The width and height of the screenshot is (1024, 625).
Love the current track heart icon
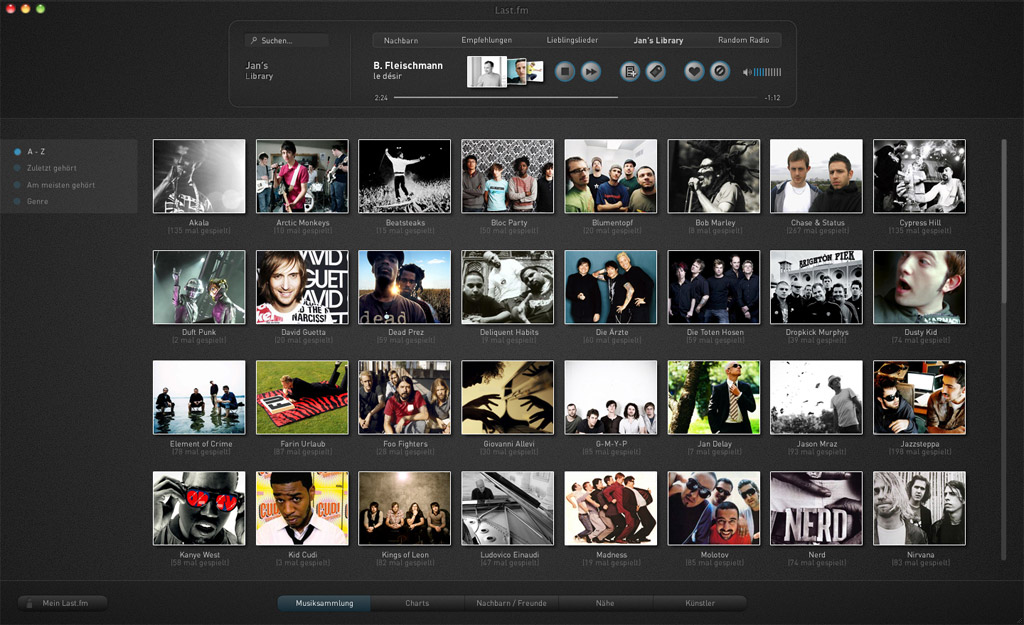point(694,71)
